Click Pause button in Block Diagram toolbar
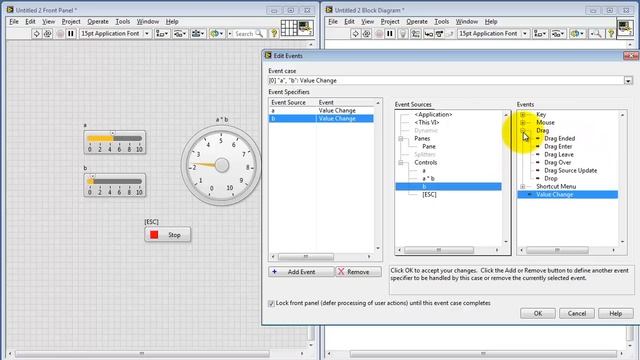The image size is (640, 360). (x=390, y=33)
